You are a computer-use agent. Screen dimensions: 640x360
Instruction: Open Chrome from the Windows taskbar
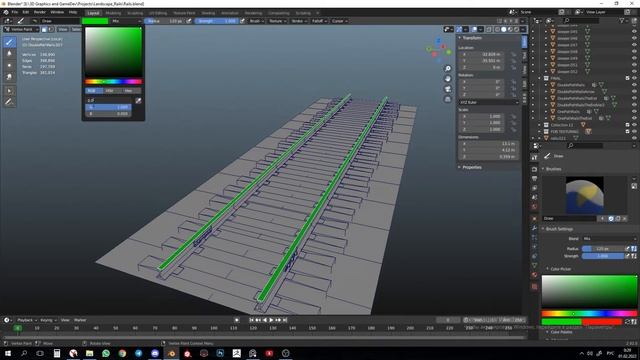coord(122,353)
